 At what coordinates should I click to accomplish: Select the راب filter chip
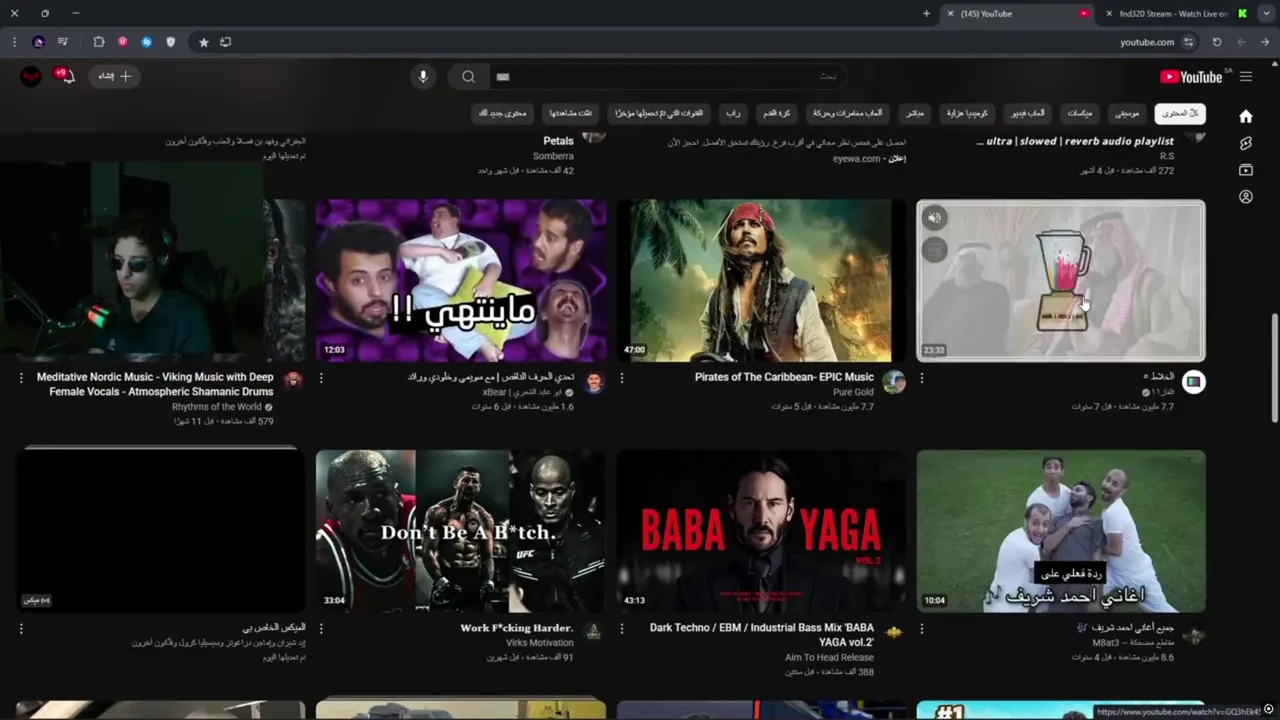click(733, 113)
